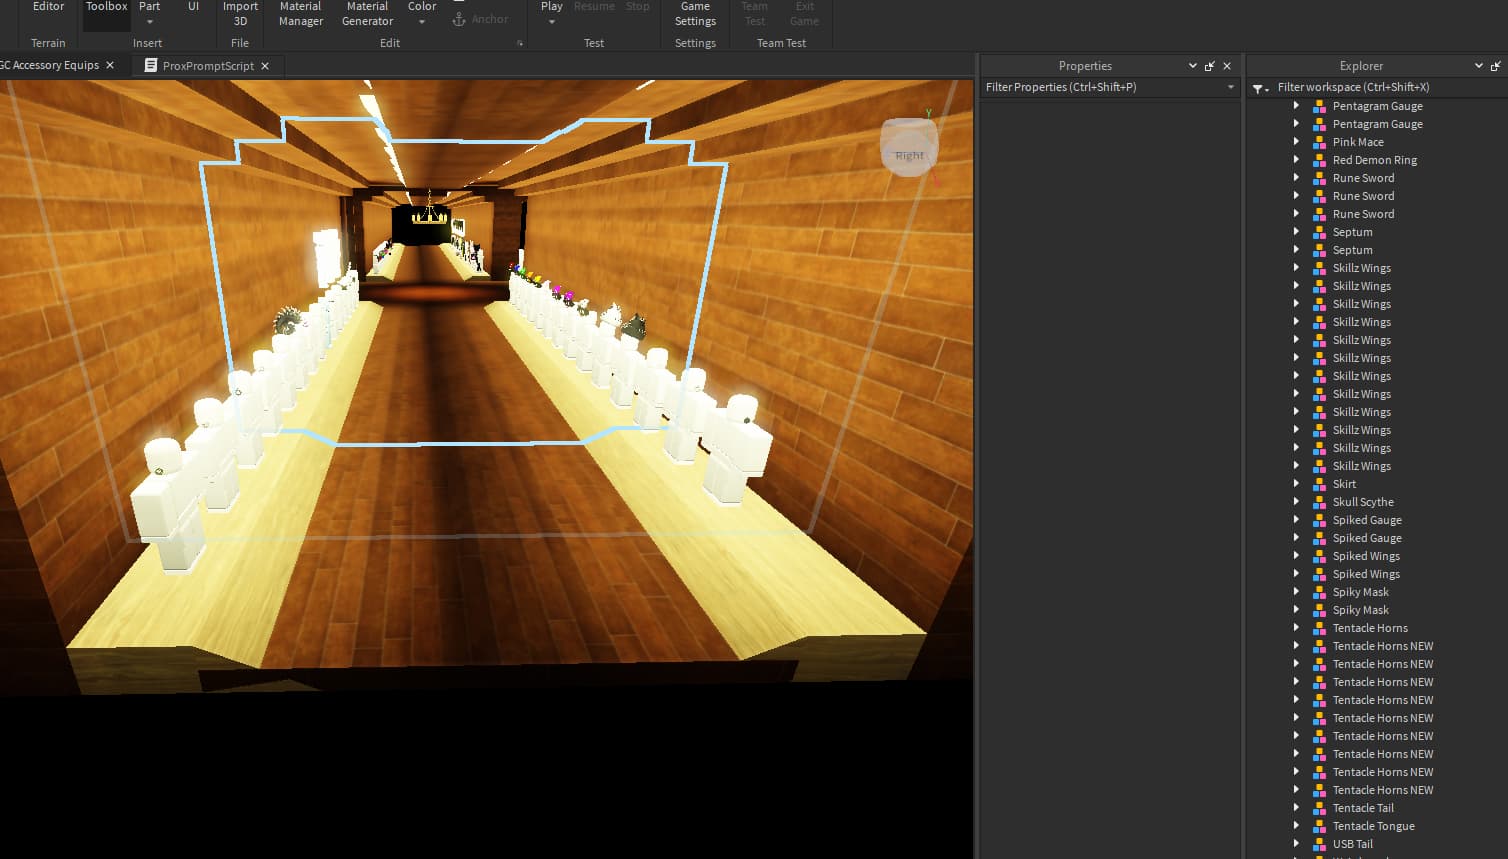Click the Pink Mace model icon
Screen dimensions: 1508x859
(1319, 142)
